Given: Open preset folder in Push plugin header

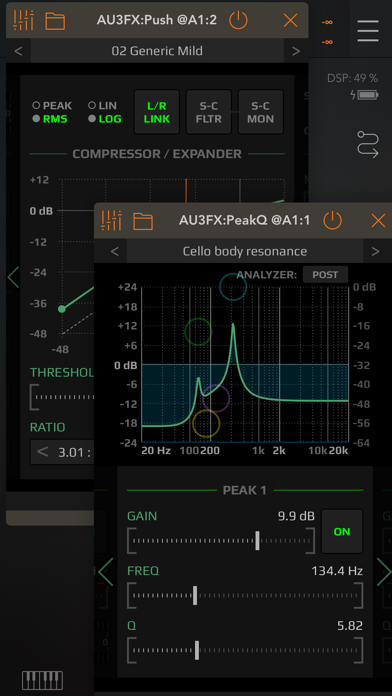Looking at the screenshot, I should [55, 21].
